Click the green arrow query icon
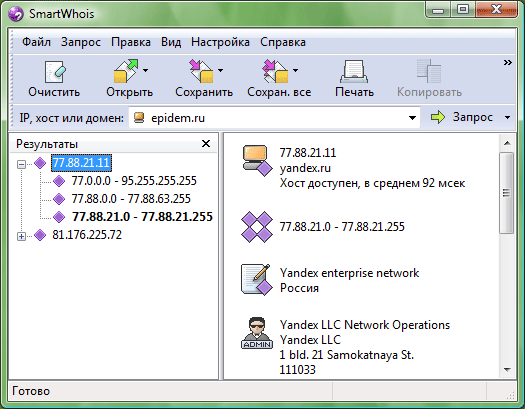Viewport: 525px width, 409px height. coord(438,117)
